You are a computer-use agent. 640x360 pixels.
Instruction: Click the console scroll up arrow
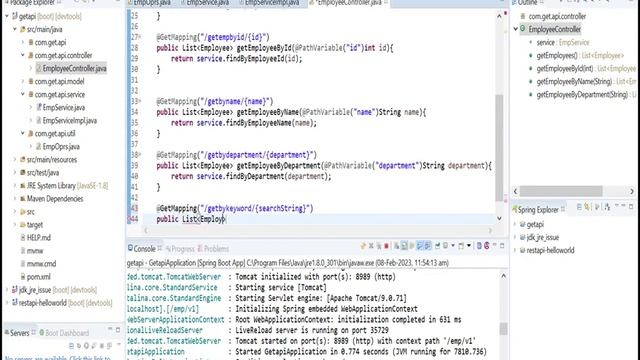coord(504,276)
